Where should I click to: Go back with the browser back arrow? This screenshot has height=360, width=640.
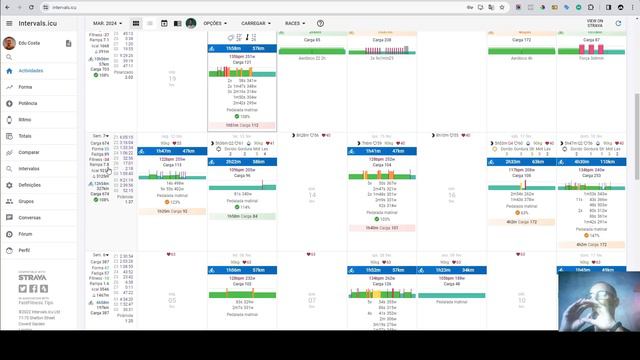pyautogui.click(x=7, y=7)
